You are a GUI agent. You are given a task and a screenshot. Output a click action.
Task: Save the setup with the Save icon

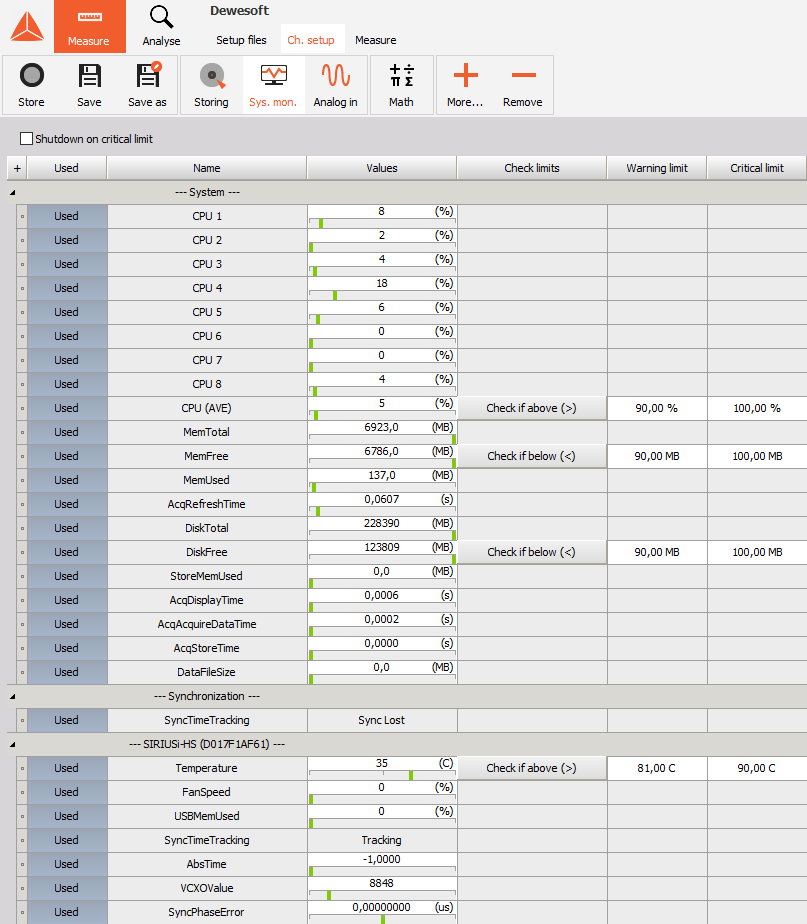point(89,85)
